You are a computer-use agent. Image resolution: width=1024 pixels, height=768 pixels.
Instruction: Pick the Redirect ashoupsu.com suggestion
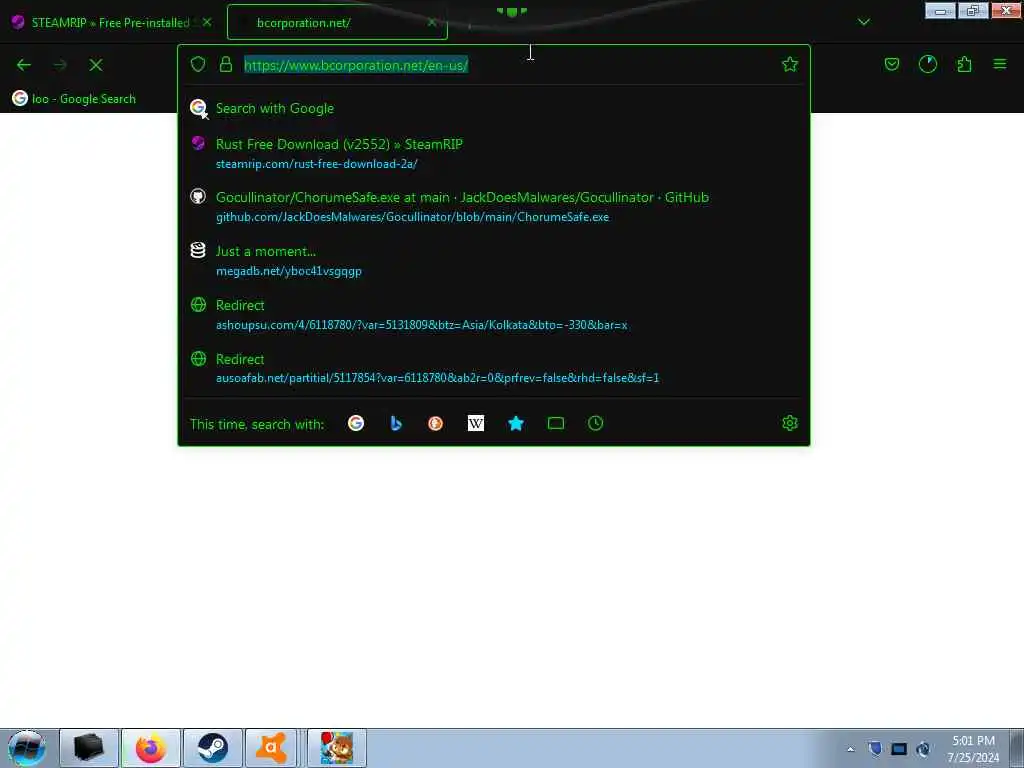click(494, 315)
